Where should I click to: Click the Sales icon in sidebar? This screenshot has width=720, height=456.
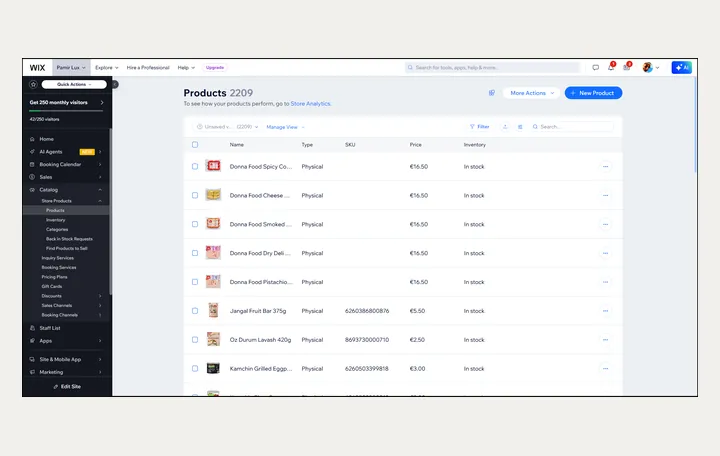(x=32, y=177)
